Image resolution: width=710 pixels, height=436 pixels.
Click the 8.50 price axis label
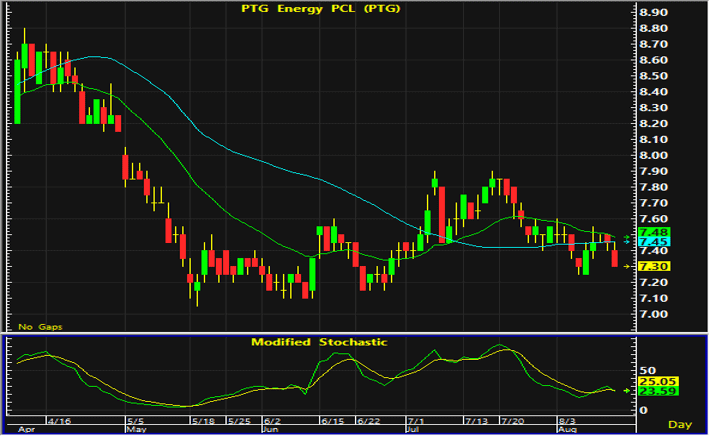coord(653,76)
